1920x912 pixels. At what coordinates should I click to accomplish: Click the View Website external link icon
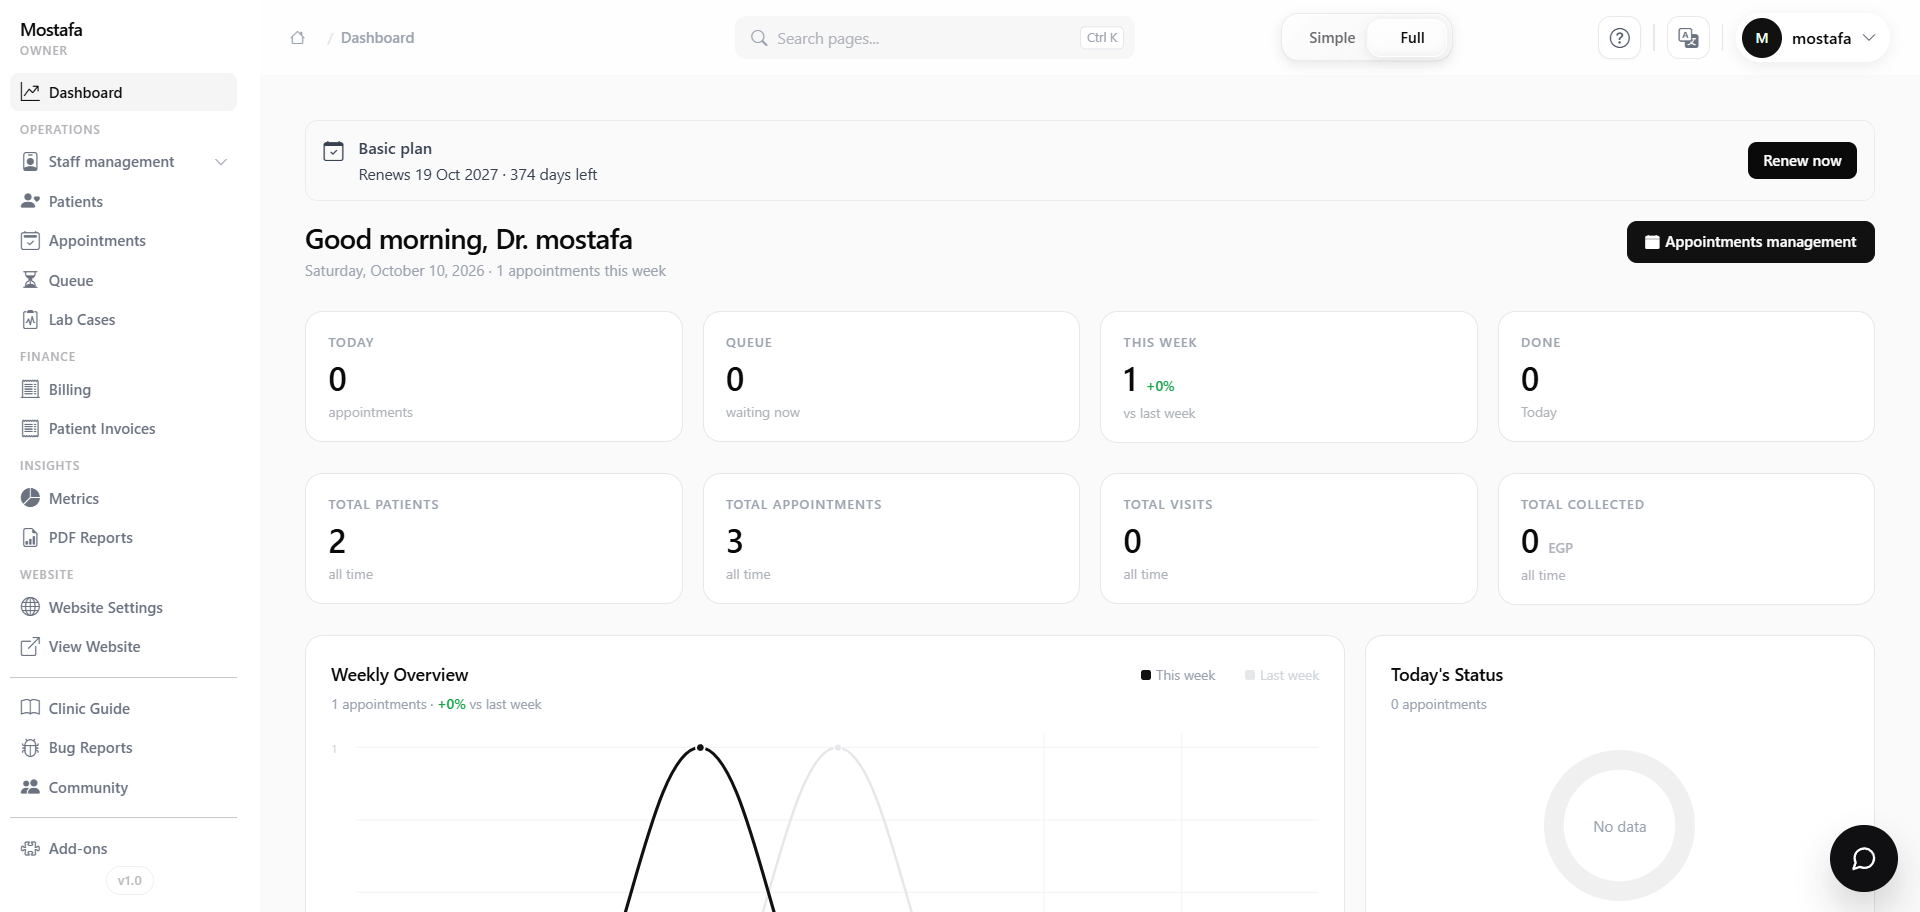pyautogui.click(x=30, y=646)
